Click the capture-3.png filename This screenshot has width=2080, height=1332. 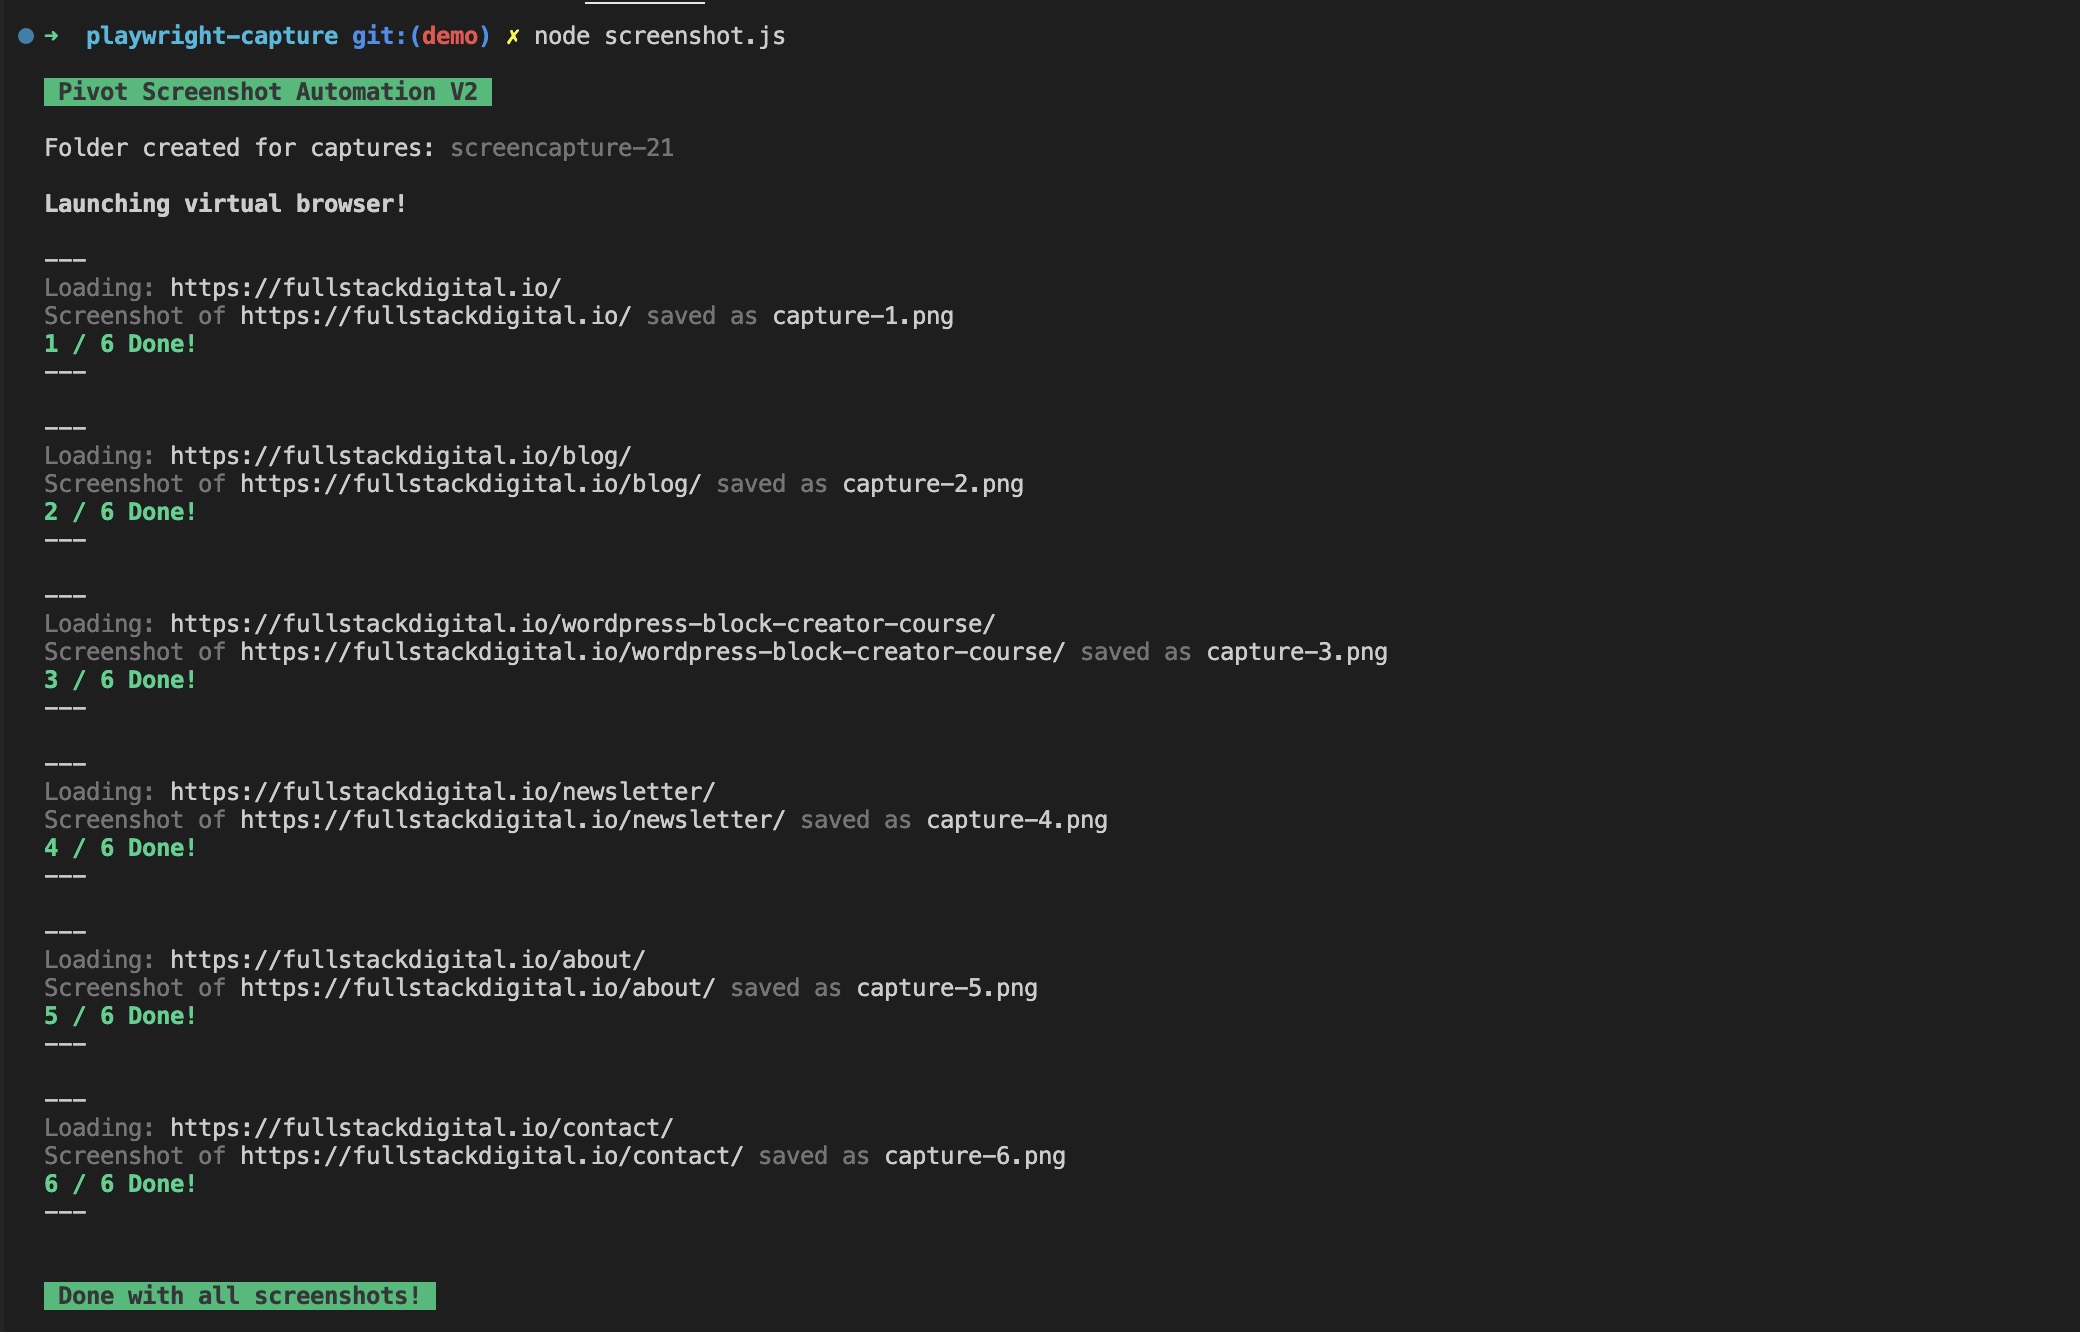[x=1296, y=652]
